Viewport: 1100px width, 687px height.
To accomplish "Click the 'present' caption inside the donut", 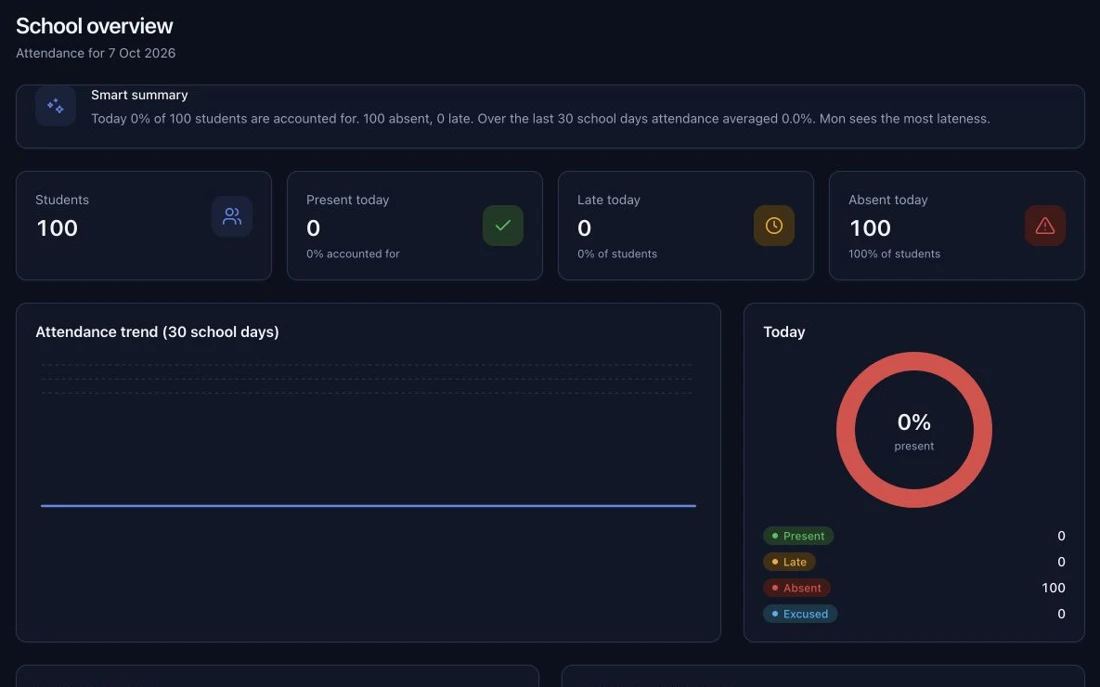I will click(914, 446).
